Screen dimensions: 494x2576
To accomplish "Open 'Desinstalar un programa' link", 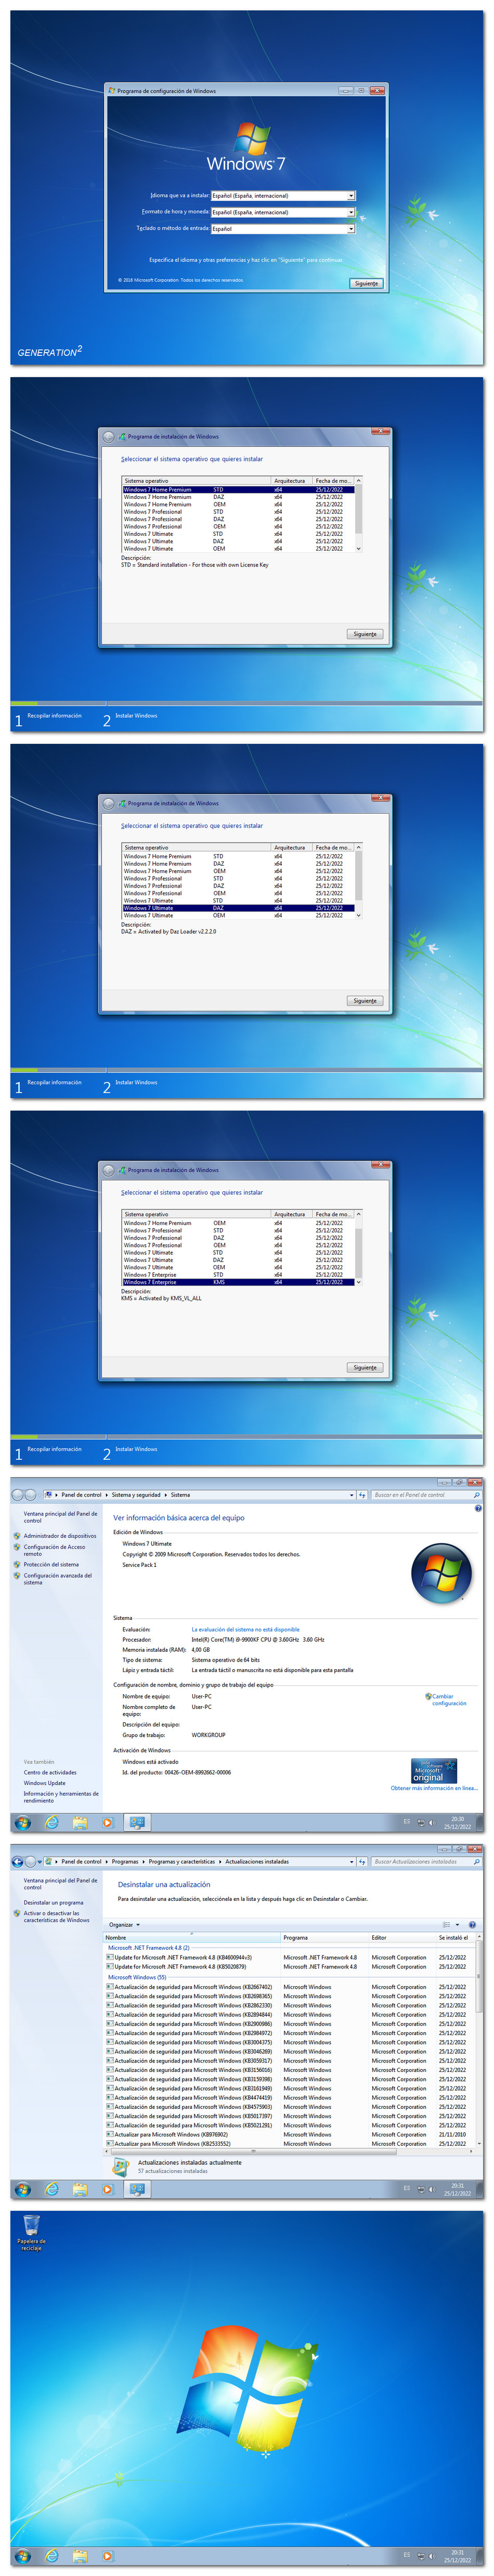I will pos(54,1903).
